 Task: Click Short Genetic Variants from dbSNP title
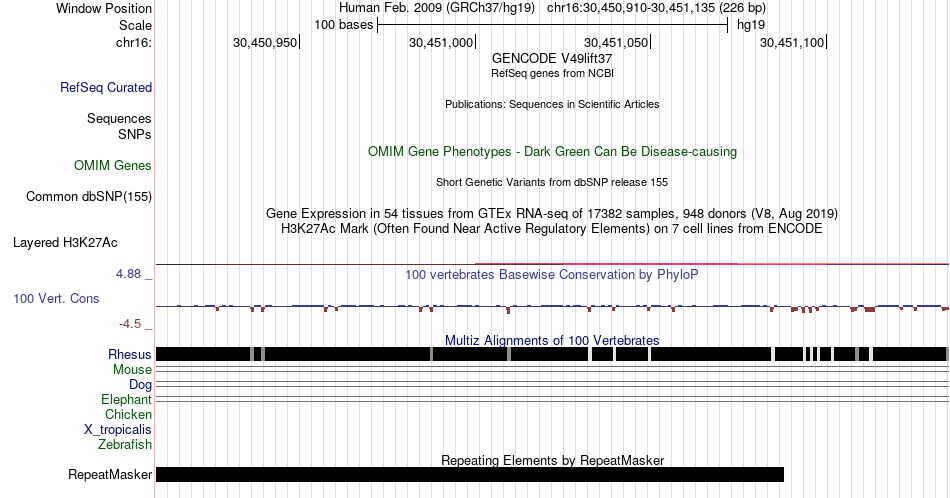(552, 182)
